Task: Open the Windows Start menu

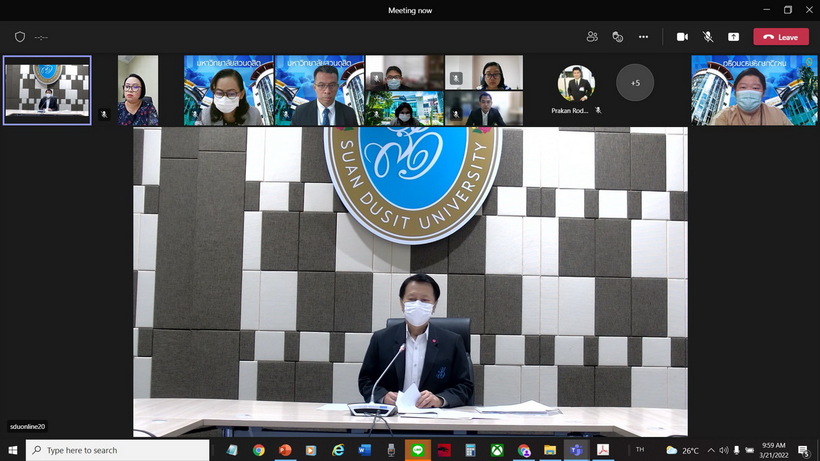Action: tap(13, 450)
